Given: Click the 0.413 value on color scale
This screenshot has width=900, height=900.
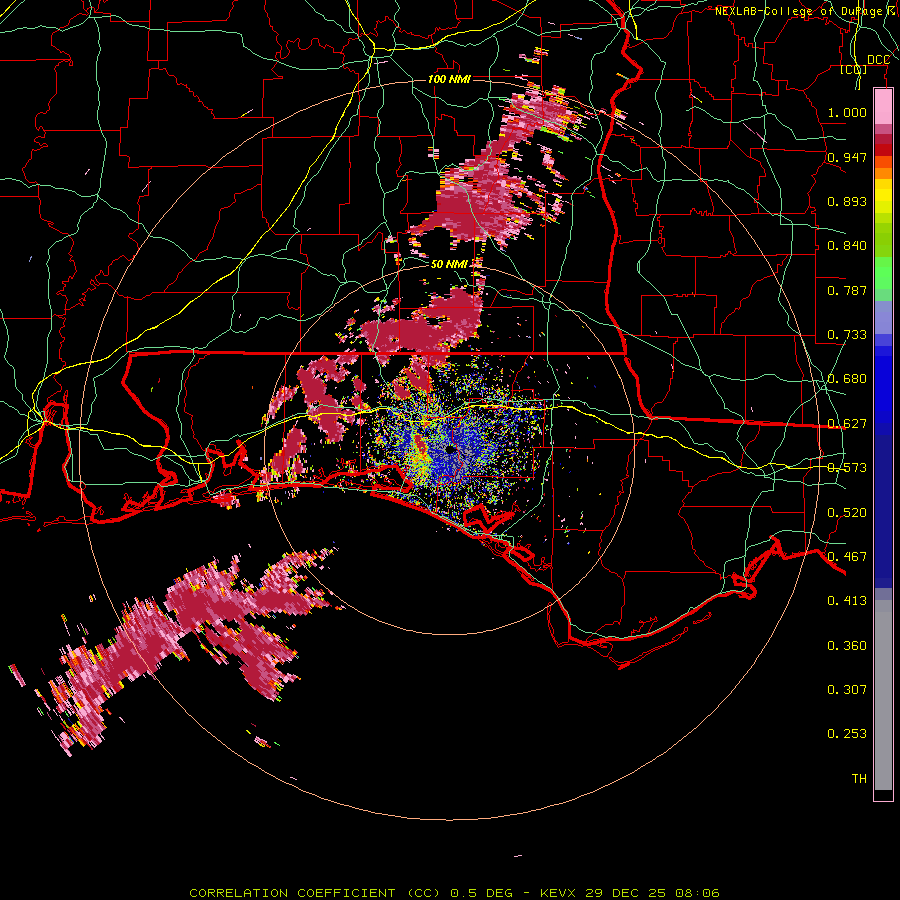Looking at the screenshot, I should [847, 601].
